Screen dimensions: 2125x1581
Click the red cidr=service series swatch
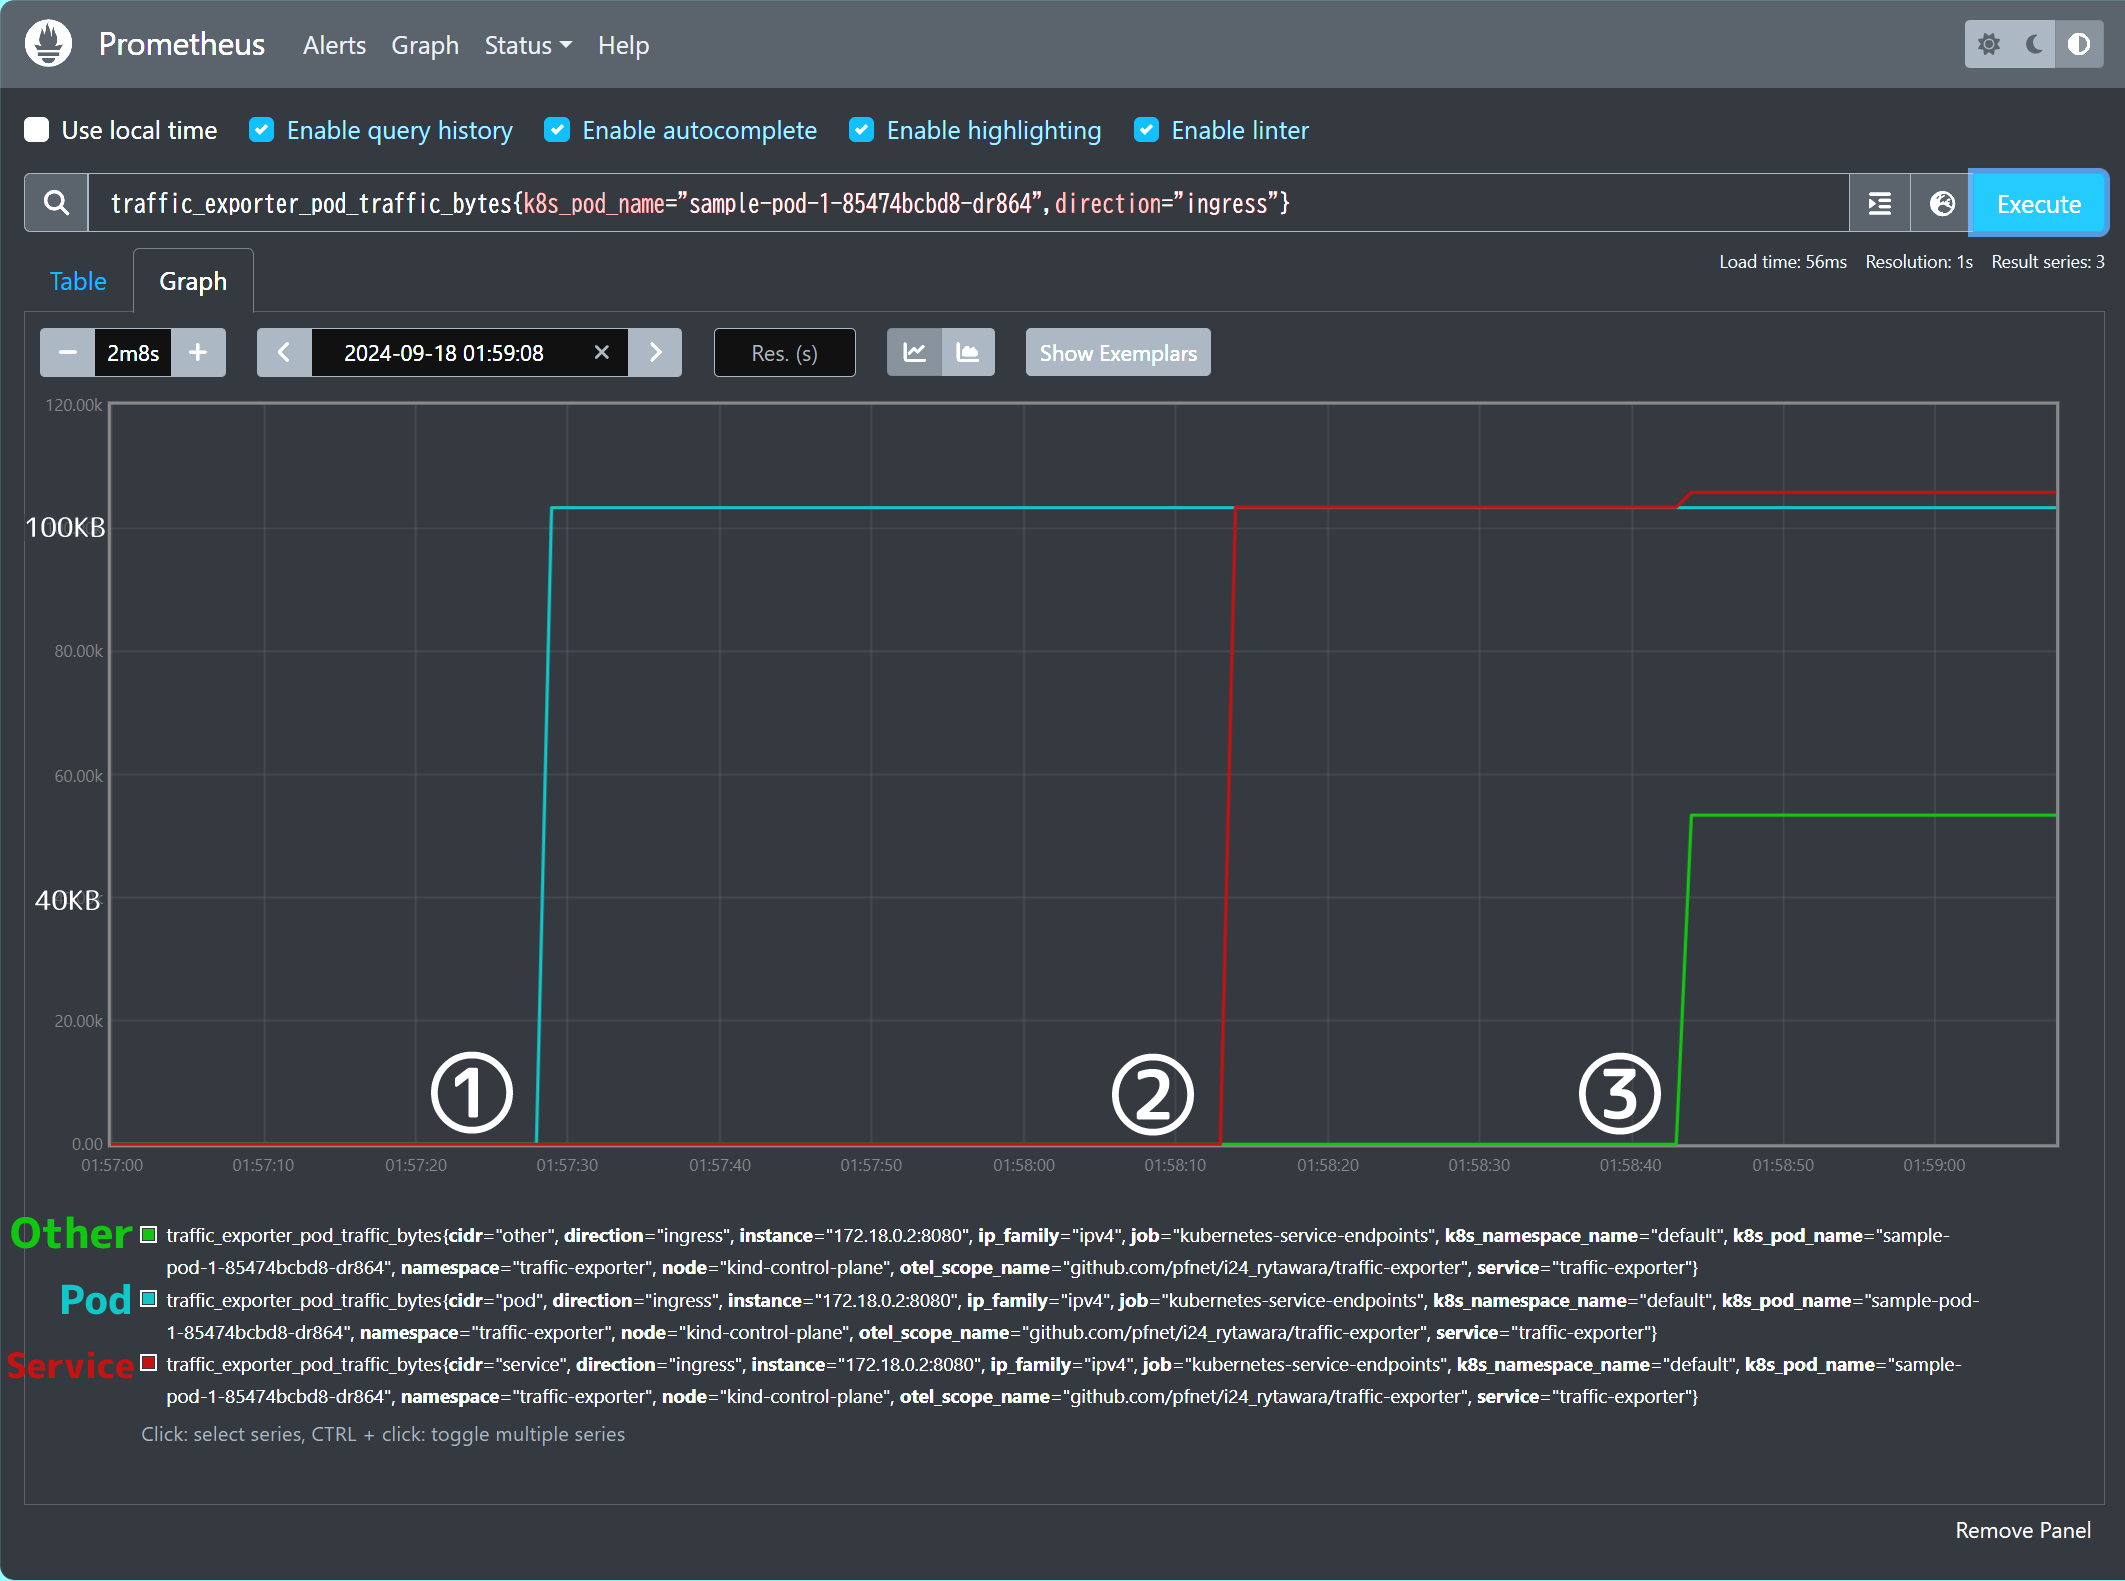tap(149, 1363)
